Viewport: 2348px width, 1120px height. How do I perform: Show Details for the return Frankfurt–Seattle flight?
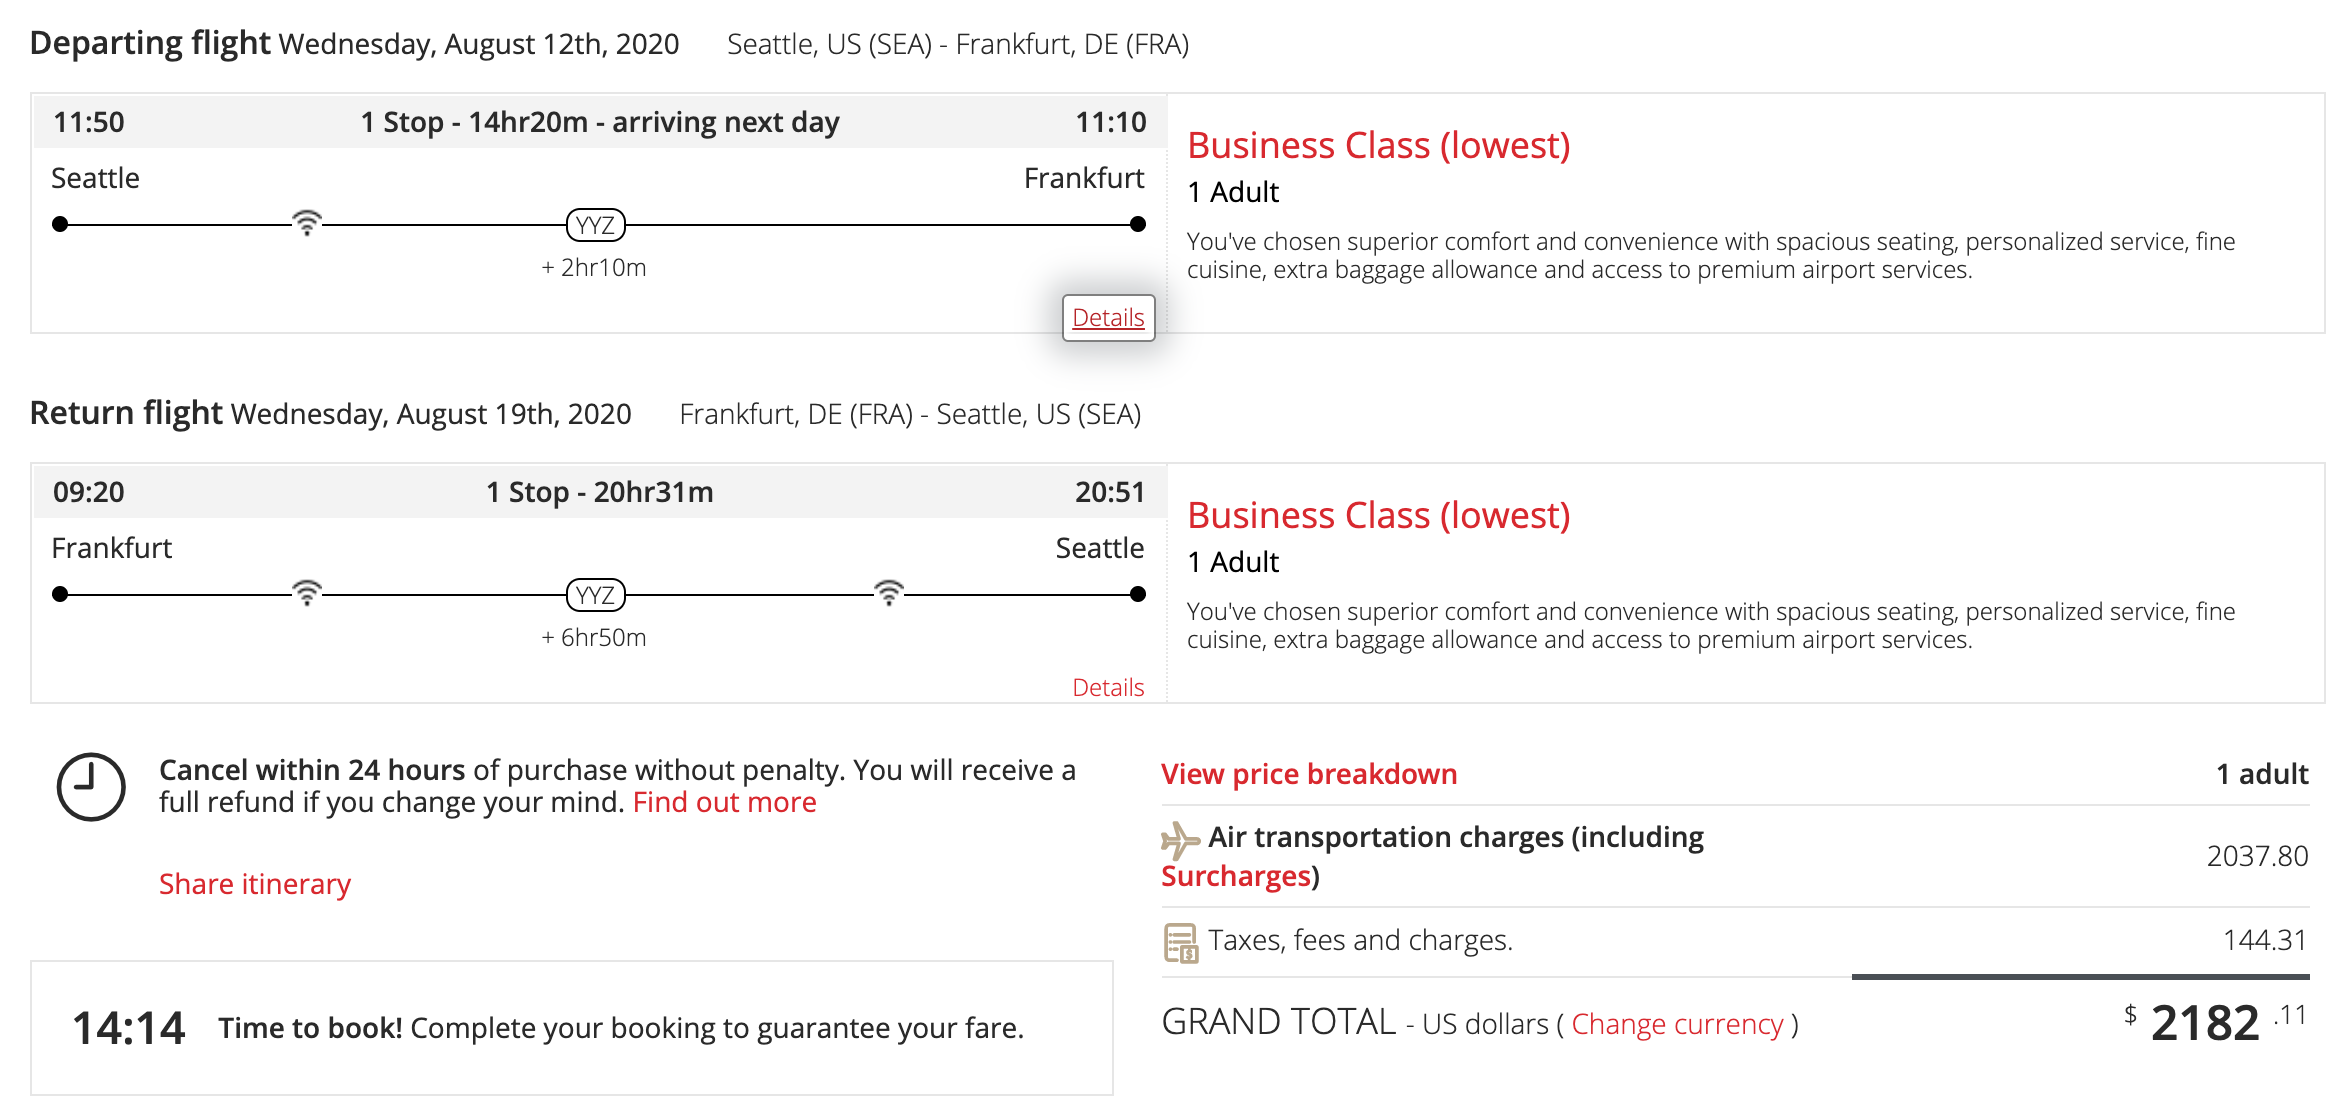pos(1108,688)
